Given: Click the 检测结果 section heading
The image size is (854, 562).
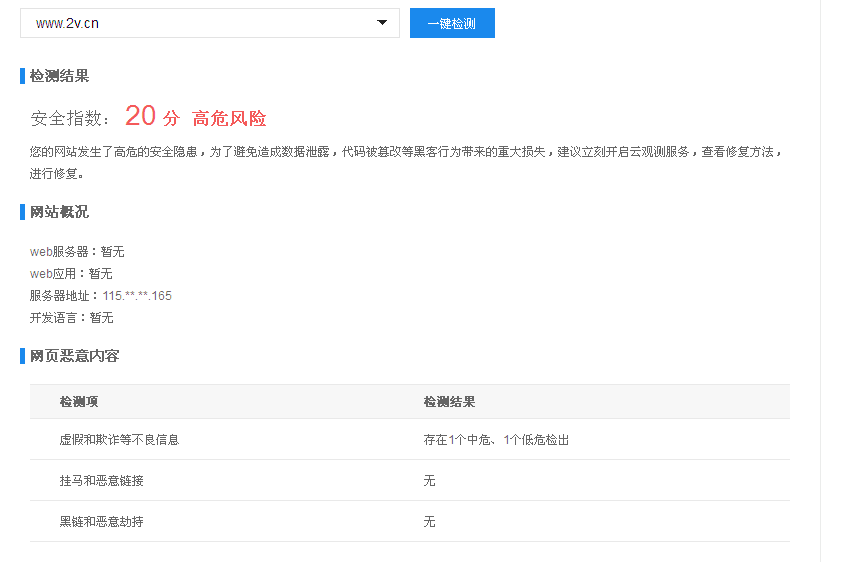Looking at the screenshot, I should [x=59, y=76].
